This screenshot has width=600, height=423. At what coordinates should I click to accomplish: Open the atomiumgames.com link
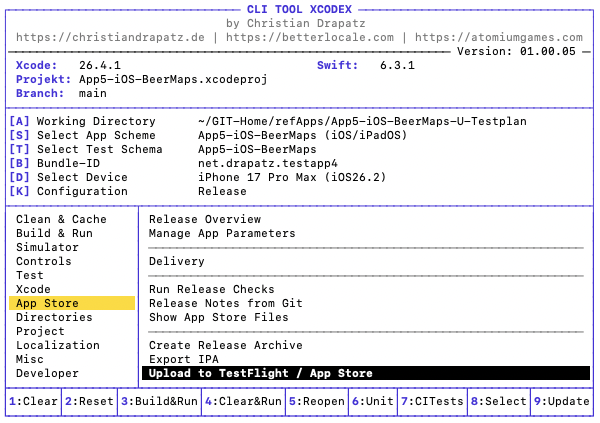(x=499, y=38)
